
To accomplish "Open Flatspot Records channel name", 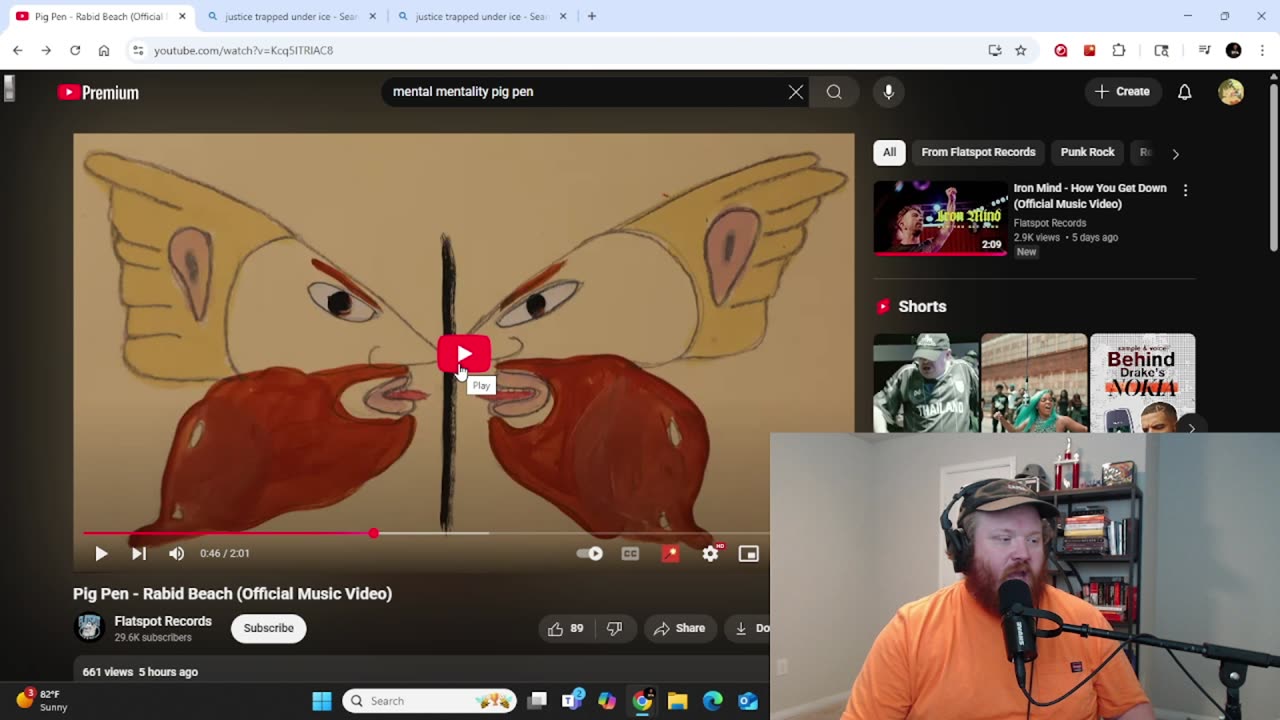I will tap(163, 621).
